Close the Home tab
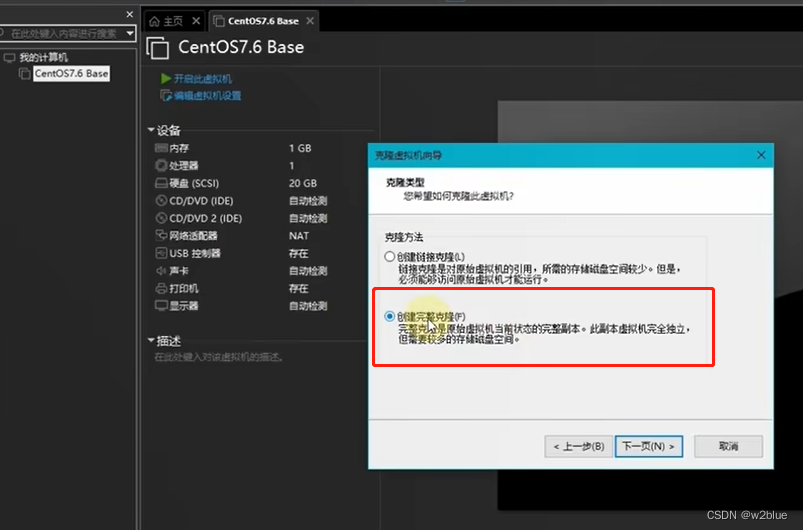Image resolution: width=803 pixels, height=530 pixels. tap(196, 21)
